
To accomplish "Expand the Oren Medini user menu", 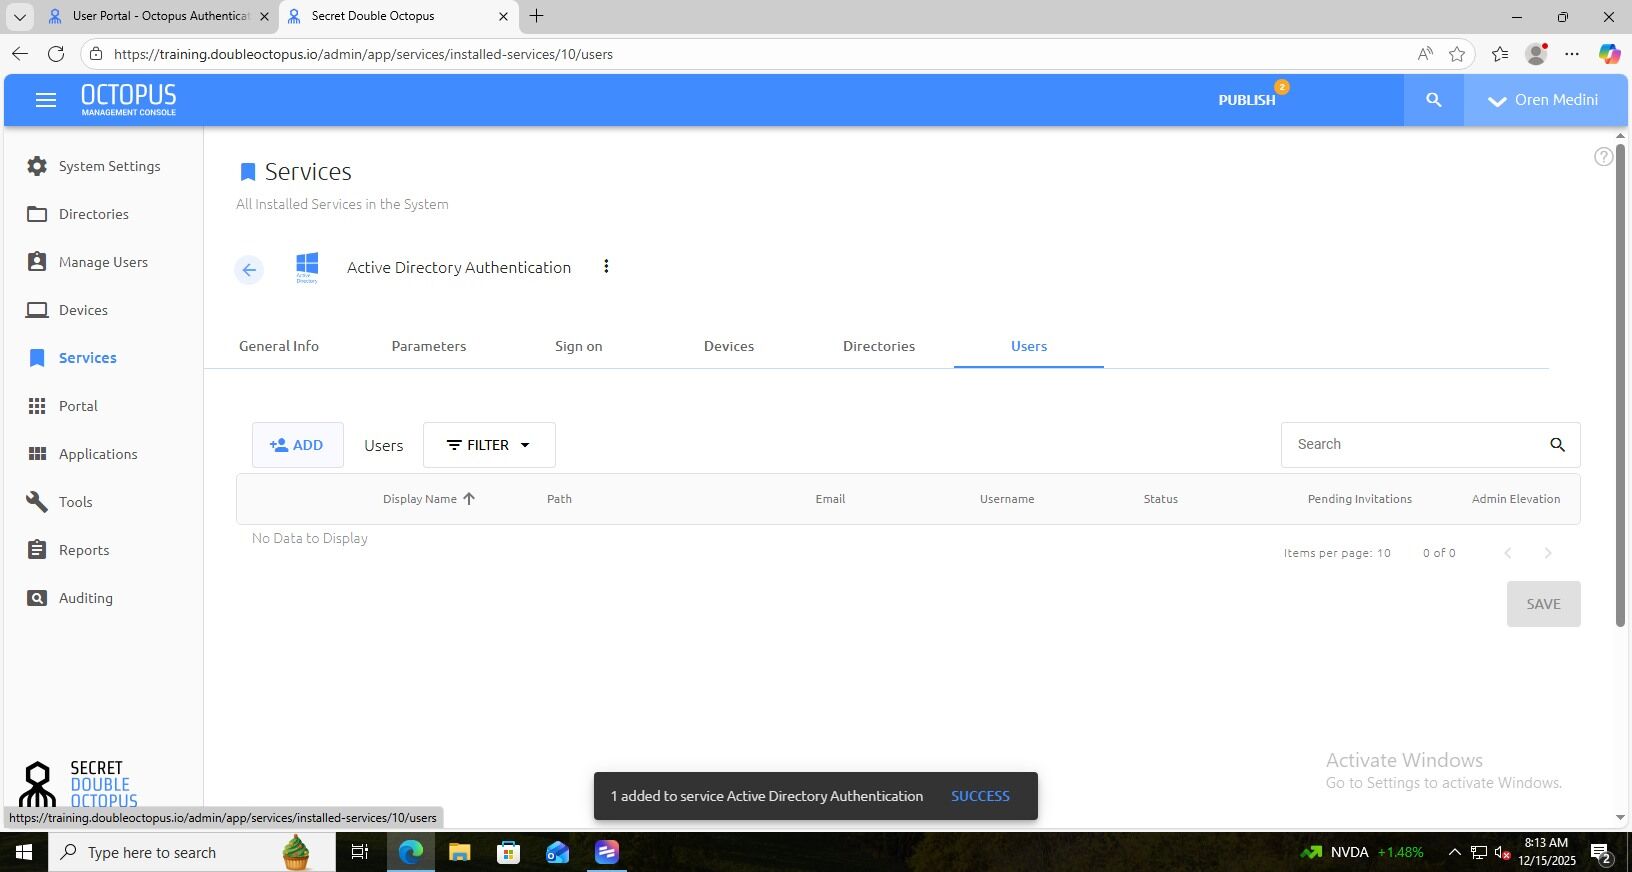I will click(1543, 100).
